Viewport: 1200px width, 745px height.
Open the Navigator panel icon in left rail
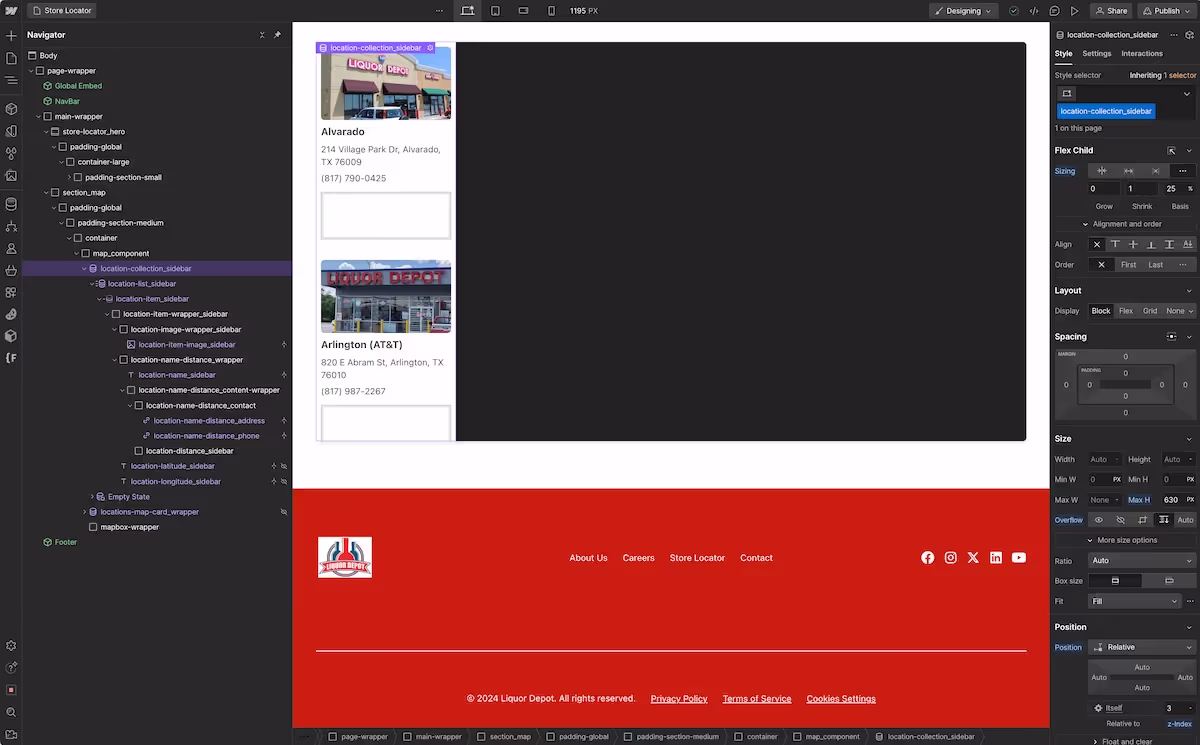11,81
